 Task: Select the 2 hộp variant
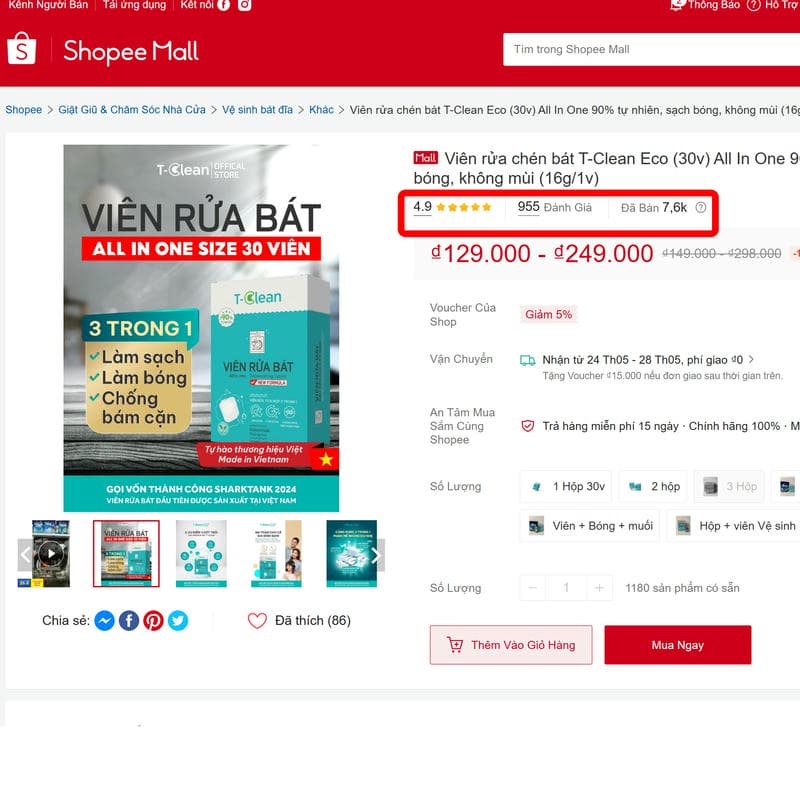click(x=654, y=486)
